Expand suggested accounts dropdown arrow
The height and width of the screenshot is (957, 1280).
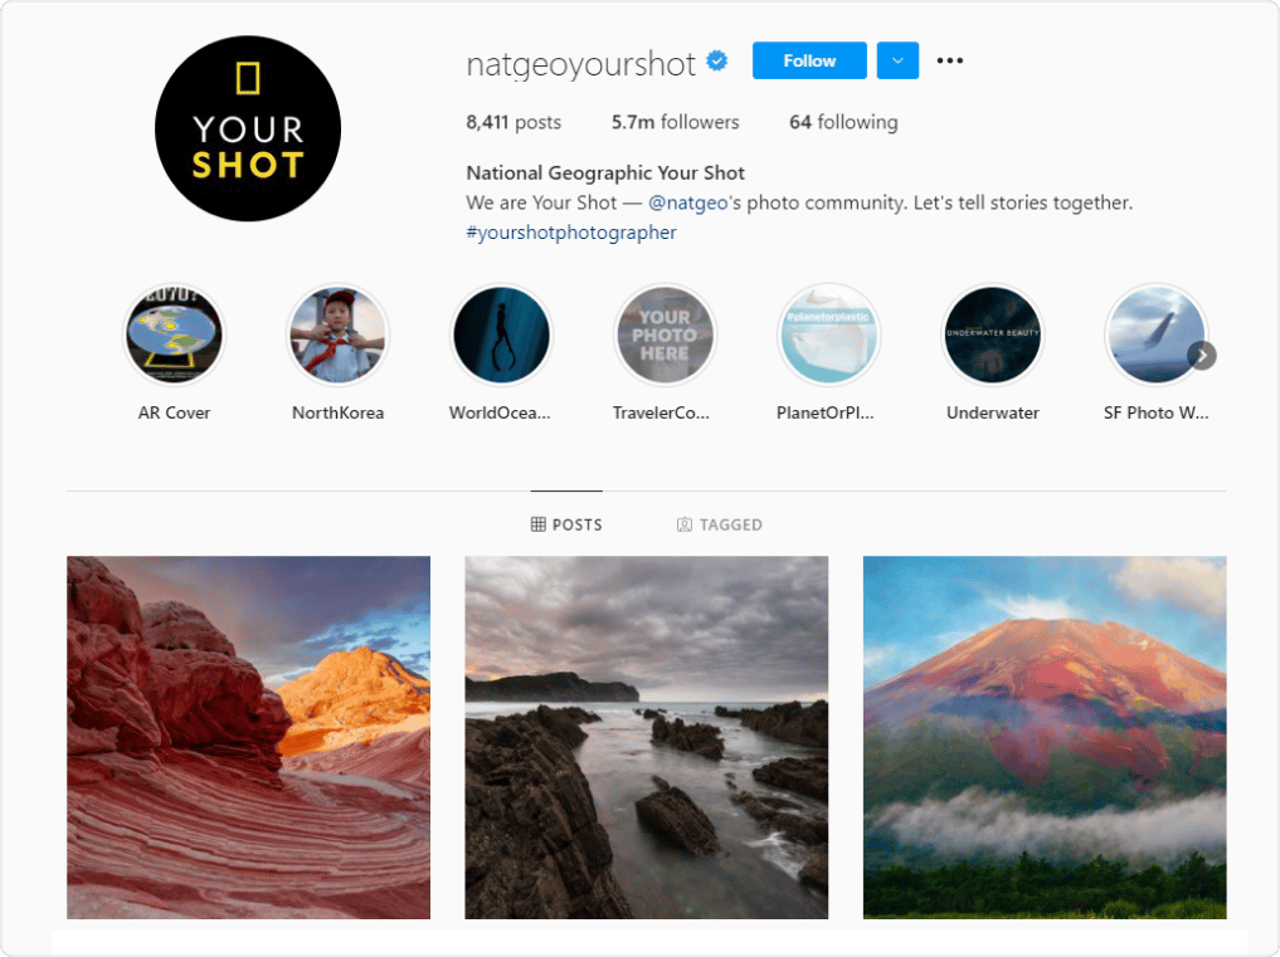[898, 61]
